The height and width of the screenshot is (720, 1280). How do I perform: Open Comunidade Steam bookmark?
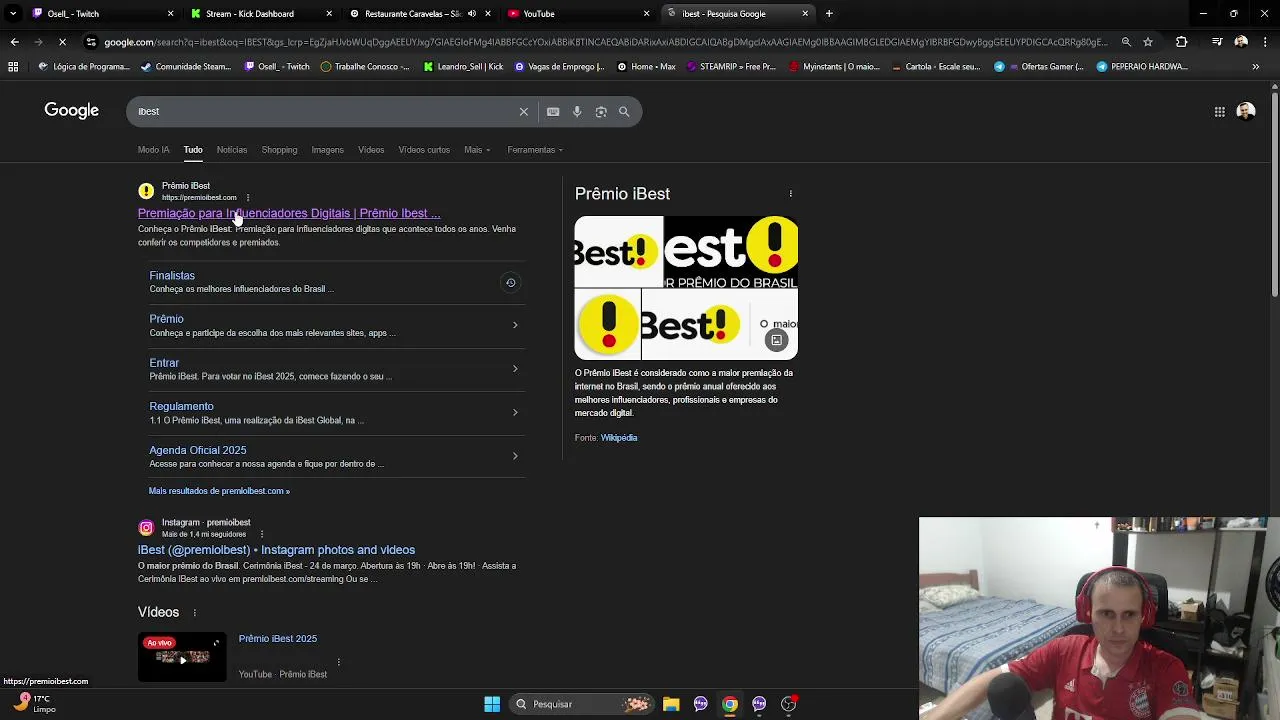click(186, 67)
